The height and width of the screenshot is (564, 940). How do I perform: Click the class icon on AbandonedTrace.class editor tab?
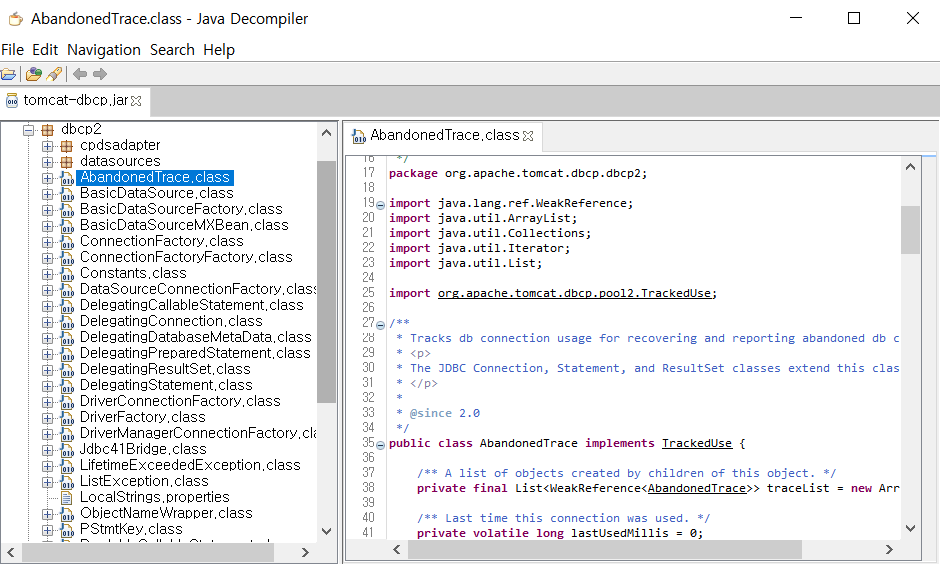coord(358,136)
